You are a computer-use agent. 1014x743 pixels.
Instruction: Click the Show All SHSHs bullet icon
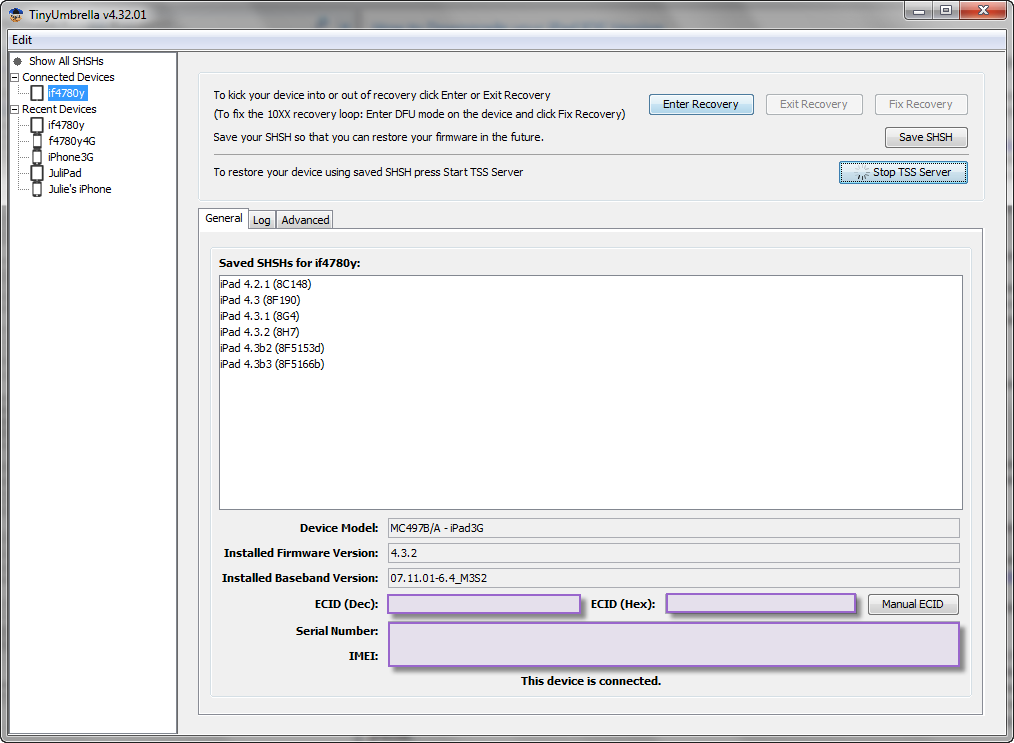(x=17, y=61)
